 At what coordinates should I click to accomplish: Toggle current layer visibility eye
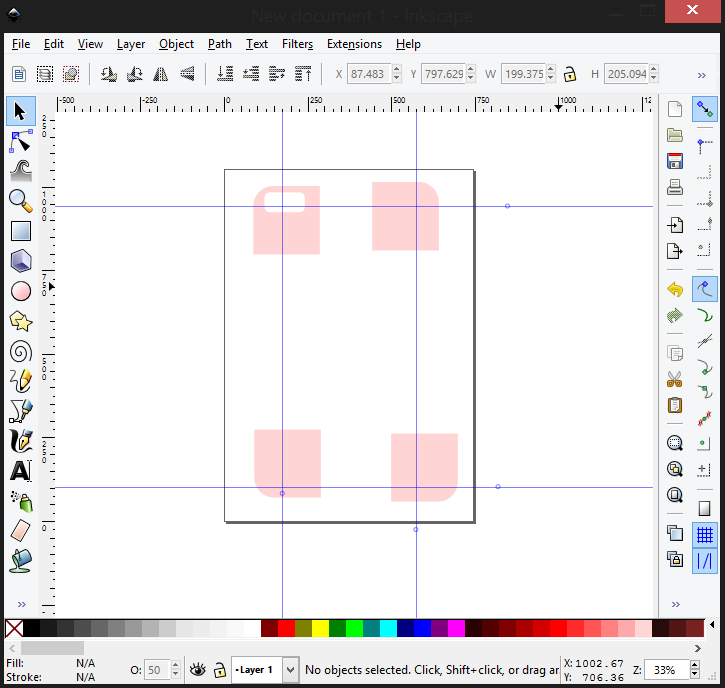pos(198,670)
